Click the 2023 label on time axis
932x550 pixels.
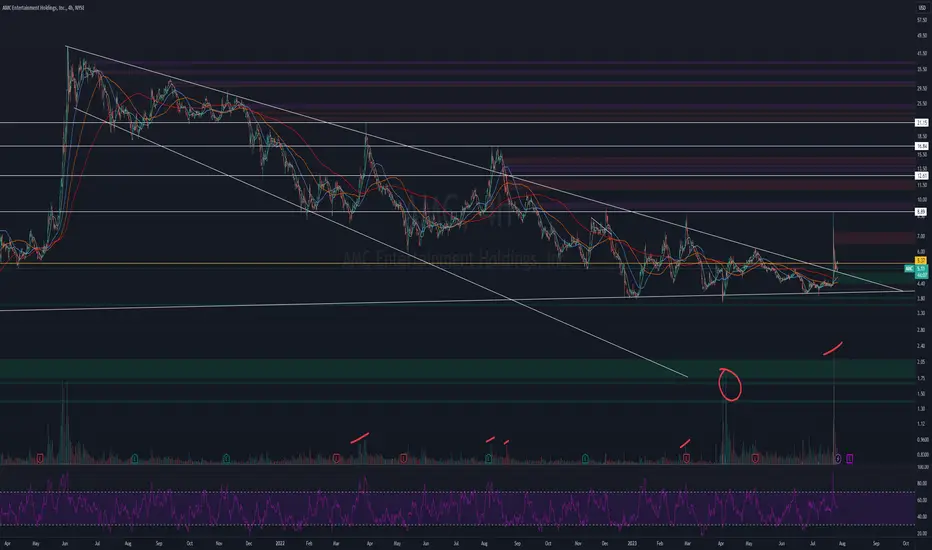coord(632,543)
